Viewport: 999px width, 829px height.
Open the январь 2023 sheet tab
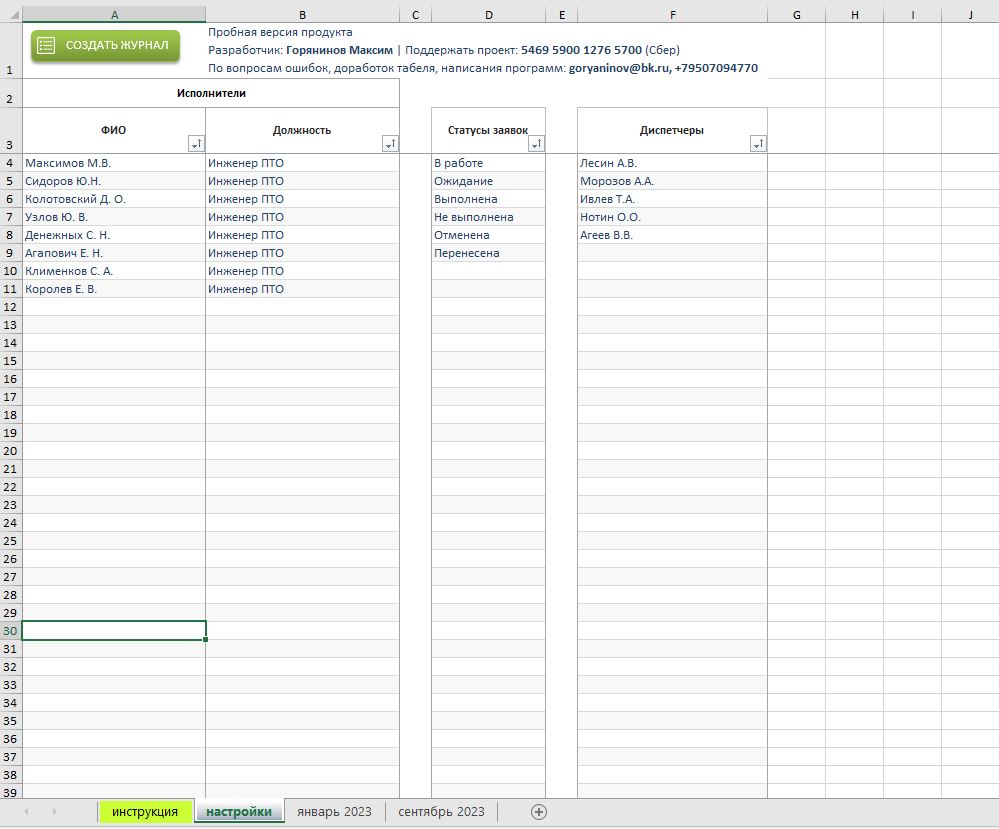tap(334, 812)
